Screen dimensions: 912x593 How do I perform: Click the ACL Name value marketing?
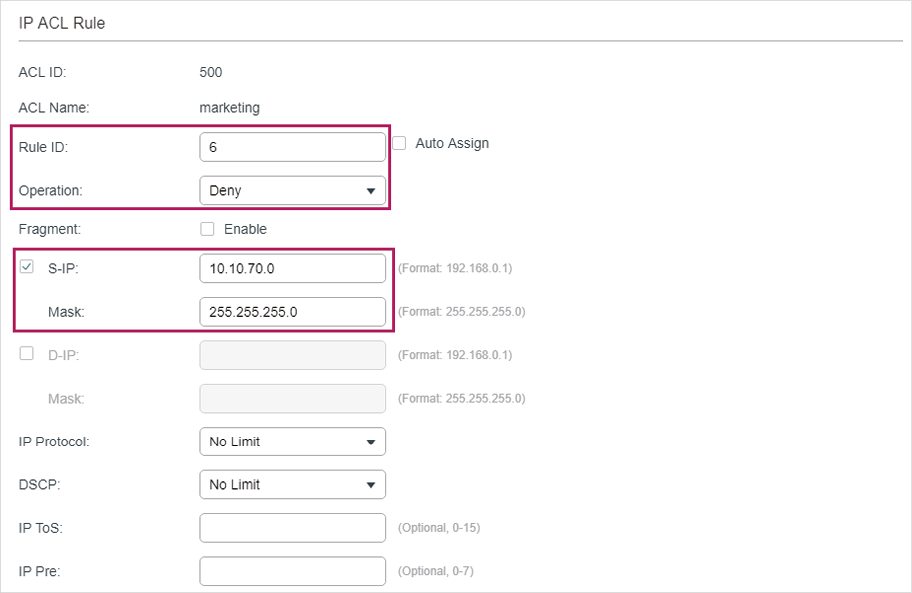click(x=229, y=108)
